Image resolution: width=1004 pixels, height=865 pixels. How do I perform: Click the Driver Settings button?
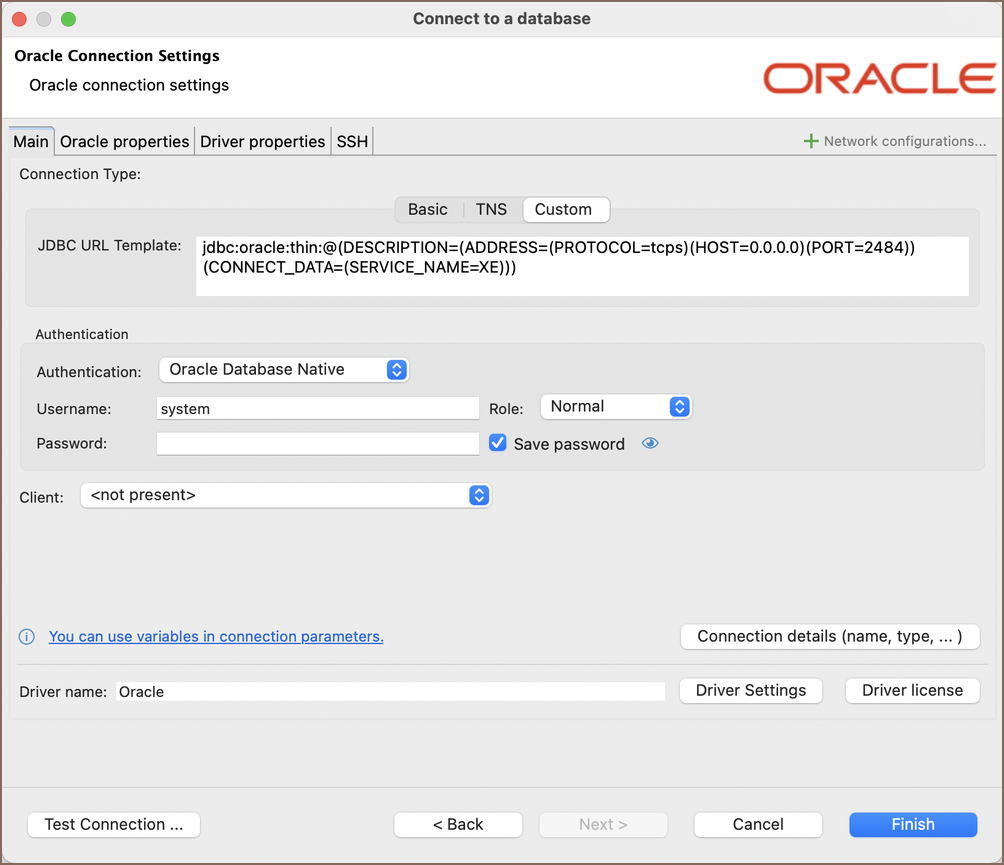[750, 690]
